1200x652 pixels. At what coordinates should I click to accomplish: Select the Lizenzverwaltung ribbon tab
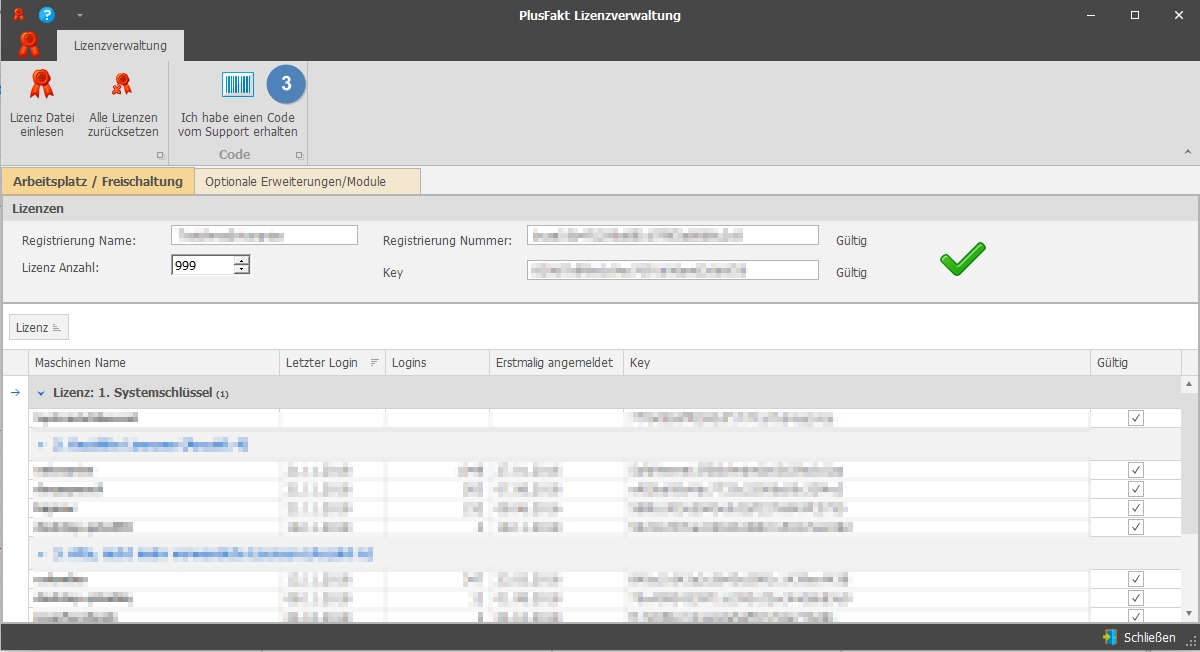tap(120, 46)
